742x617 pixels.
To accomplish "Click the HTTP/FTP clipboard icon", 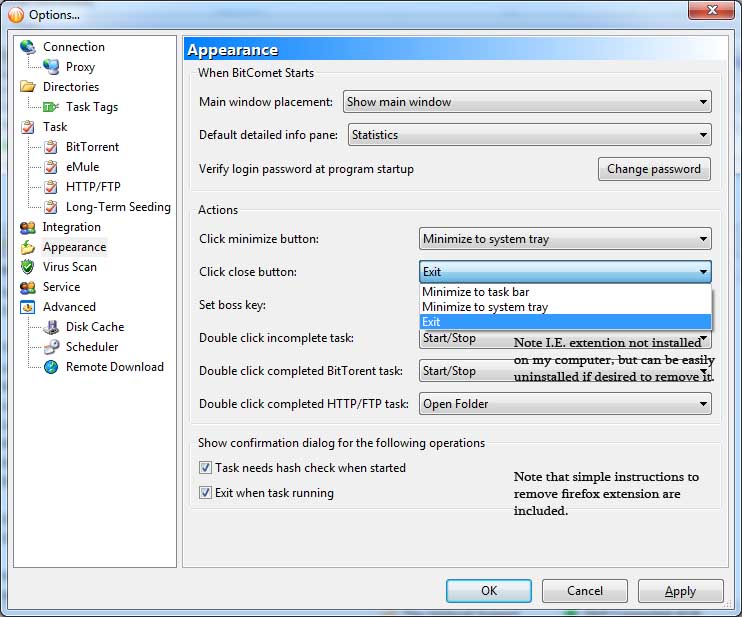I will coord(51,187).
